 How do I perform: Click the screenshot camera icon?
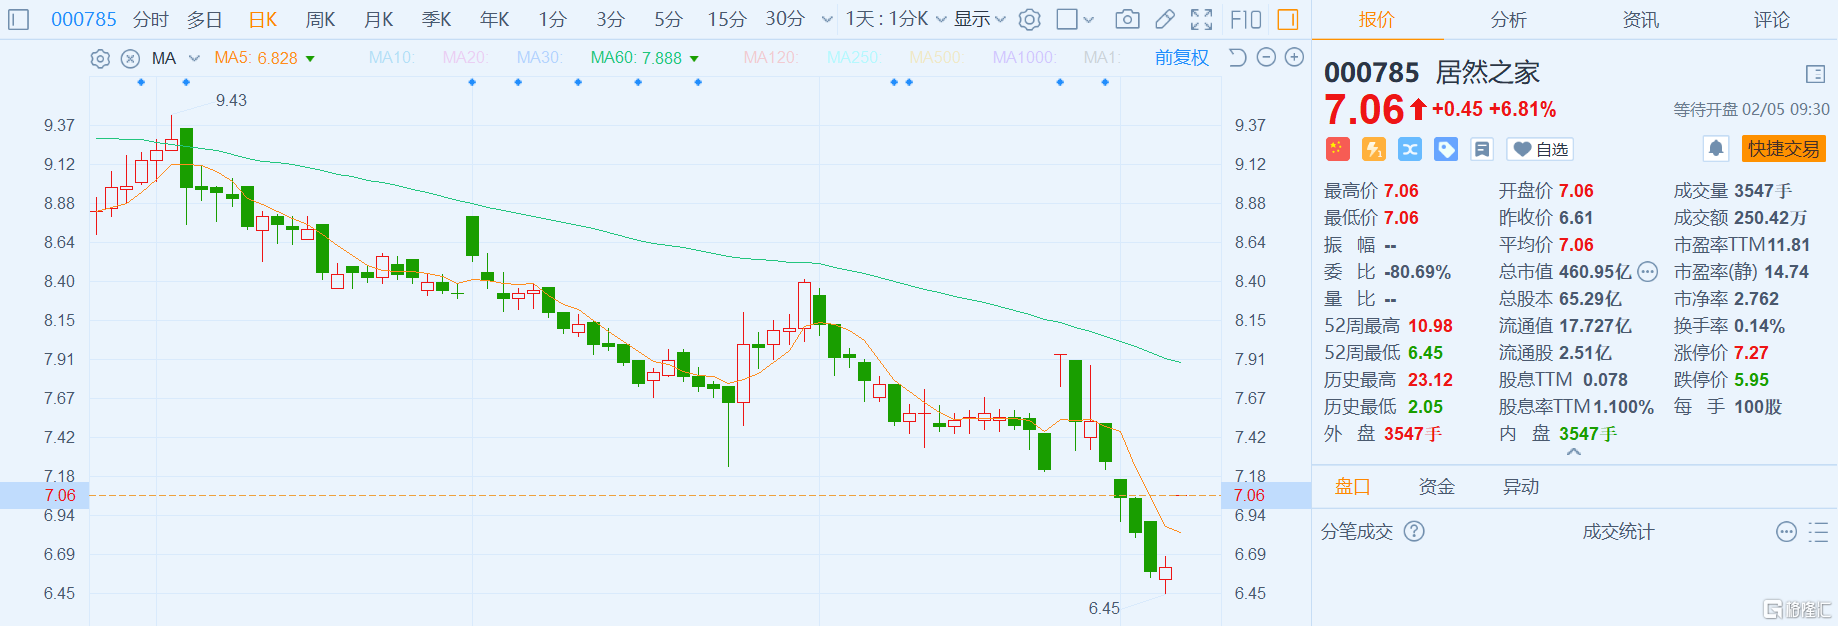click(1127, 19)
